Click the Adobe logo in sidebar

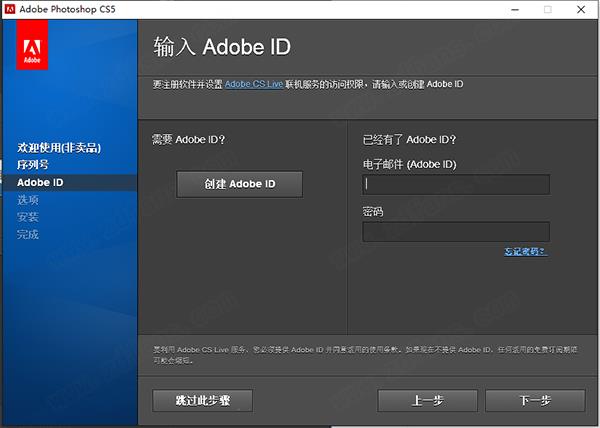(32, 45)
